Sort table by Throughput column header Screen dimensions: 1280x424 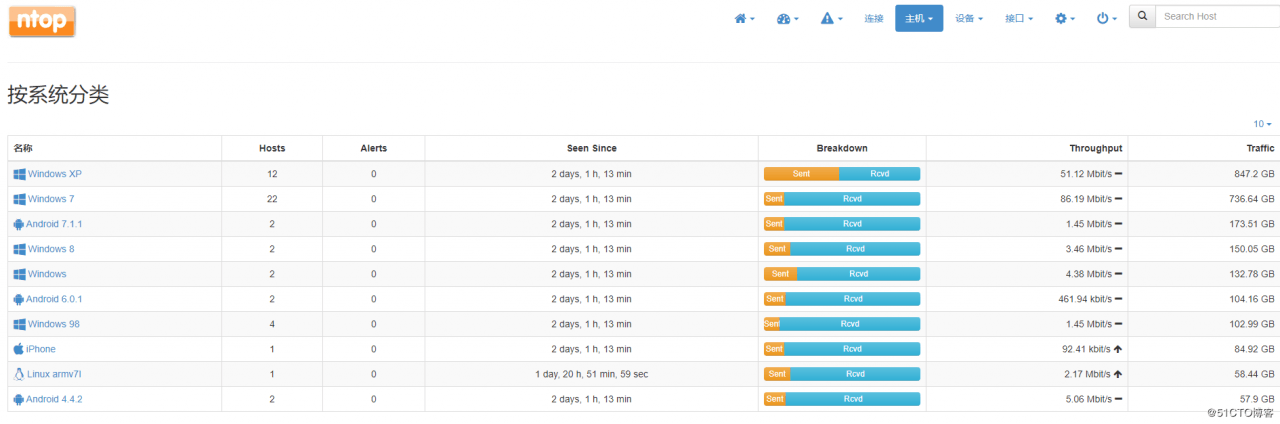click(x=1095, y=148)
